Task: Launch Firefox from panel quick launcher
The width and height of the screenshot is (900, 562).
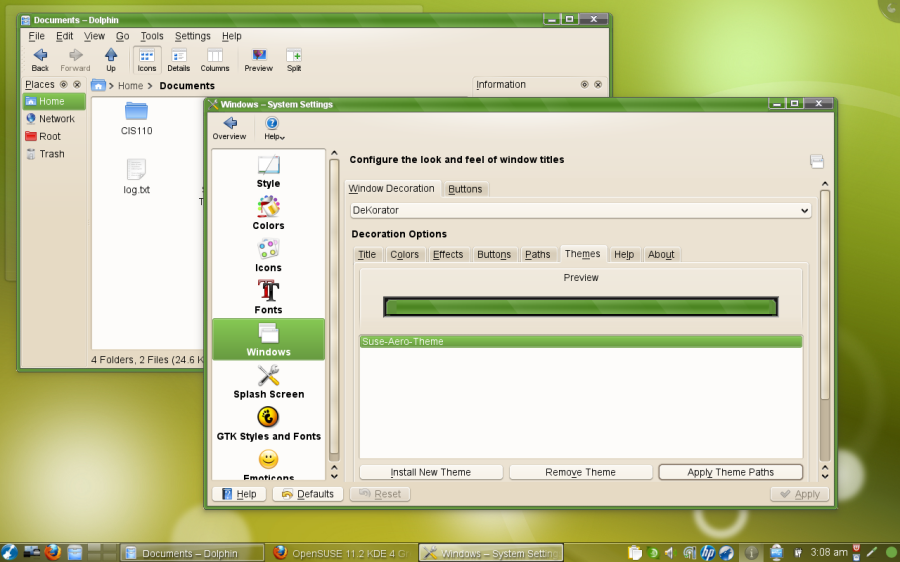Action: [53, 552]
